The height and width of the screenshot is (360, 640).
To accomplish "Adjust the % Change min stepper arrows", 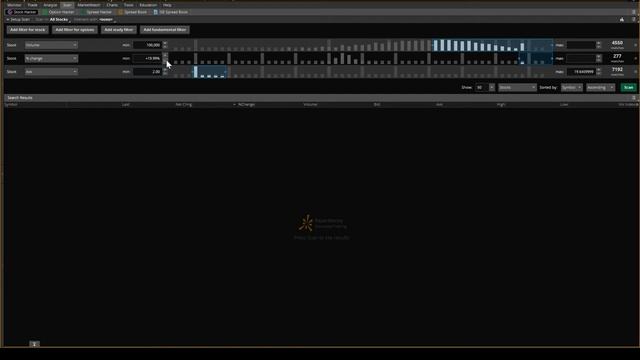I will pyautogui.click(x=165, y=58).
